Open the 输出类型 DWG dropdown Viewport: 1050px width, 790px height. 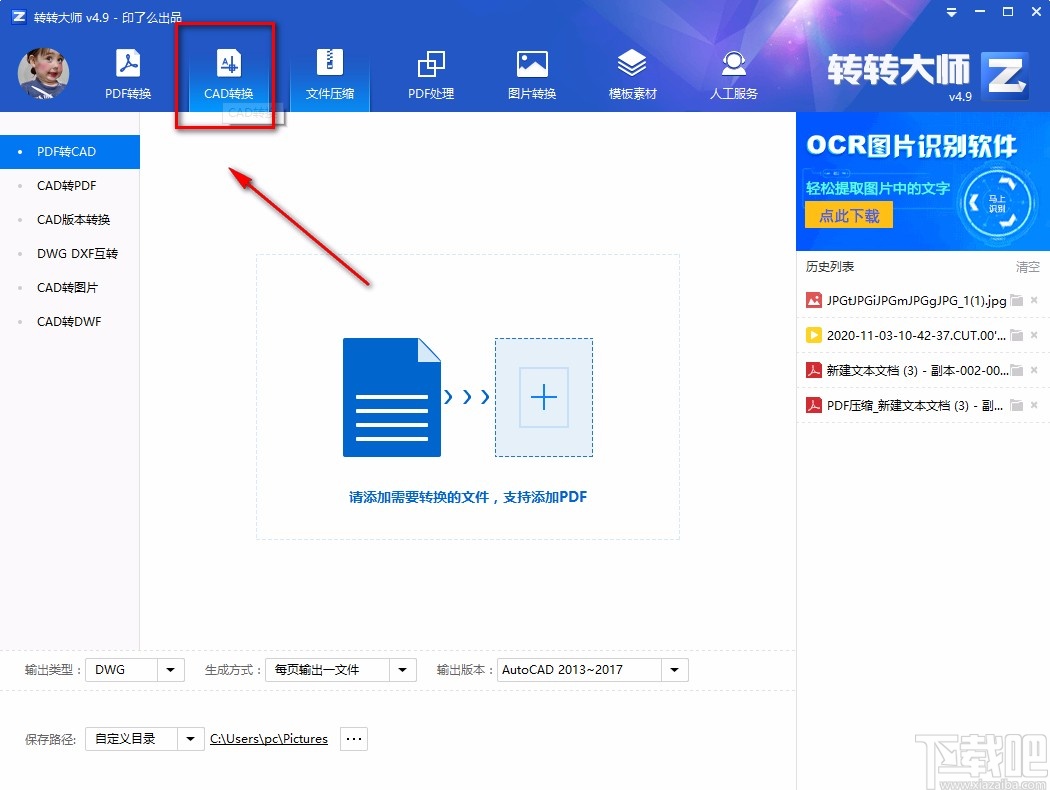pyautogui.click(x=169, y=670)
